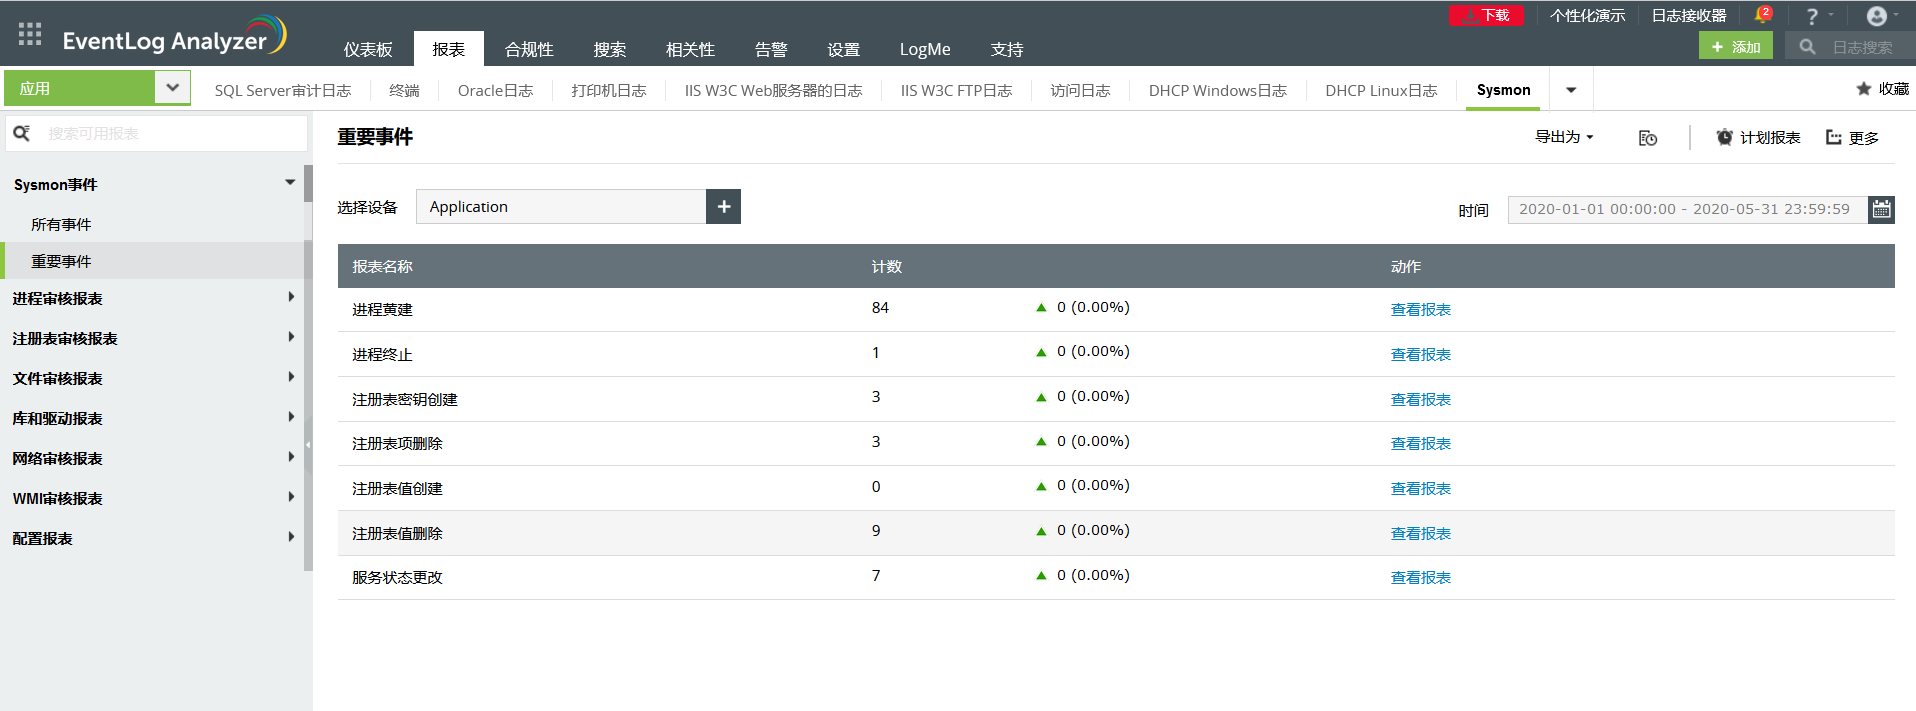Click the sidebar report search magnifier icon
This screenshot has width=1916, height=711.
tap(22, 133)
